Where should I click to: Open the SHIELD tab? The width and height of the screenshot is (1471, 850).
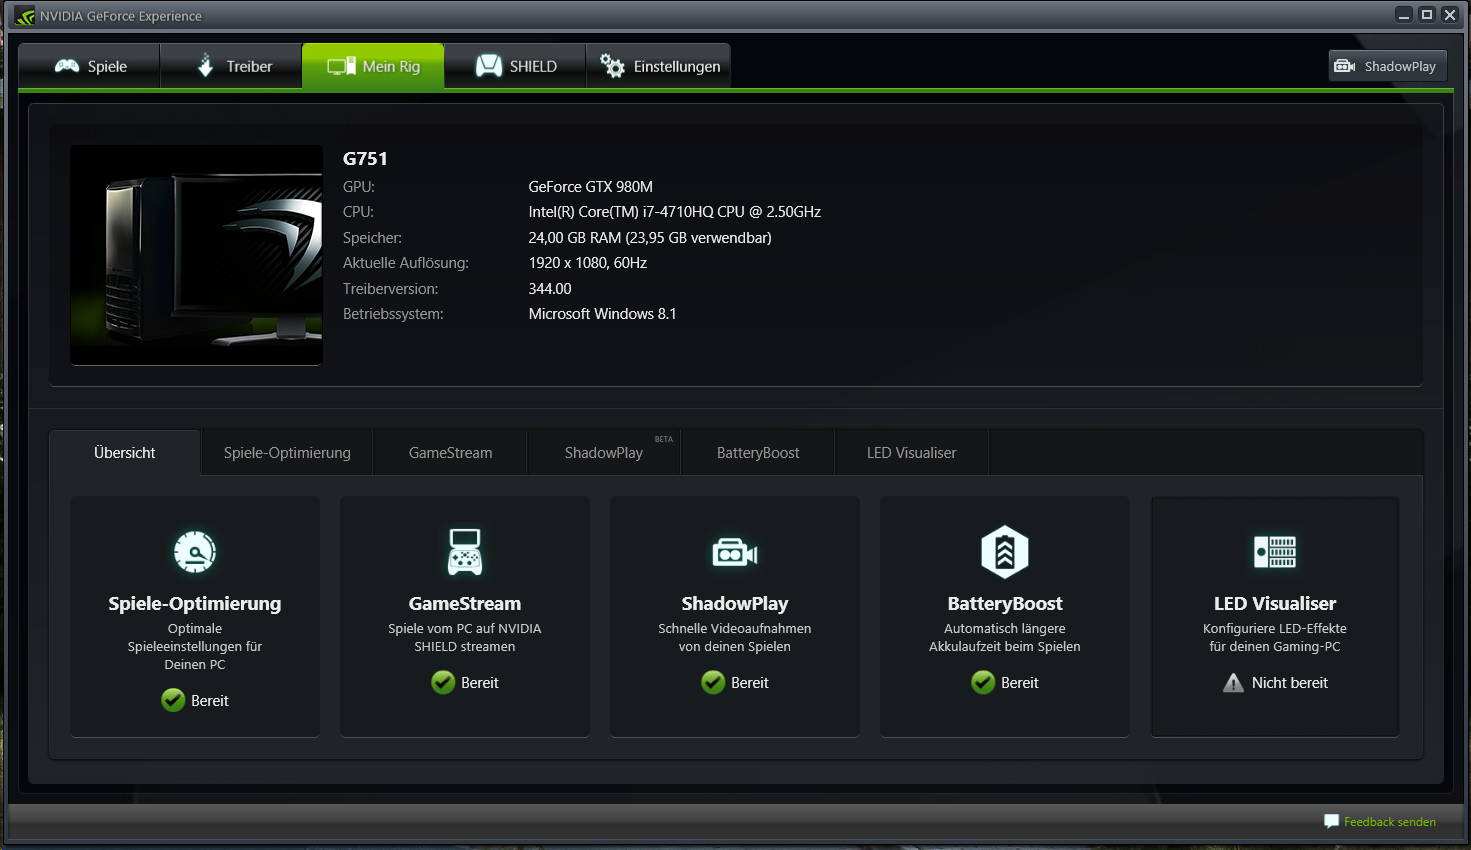click(x=515, y=66)
